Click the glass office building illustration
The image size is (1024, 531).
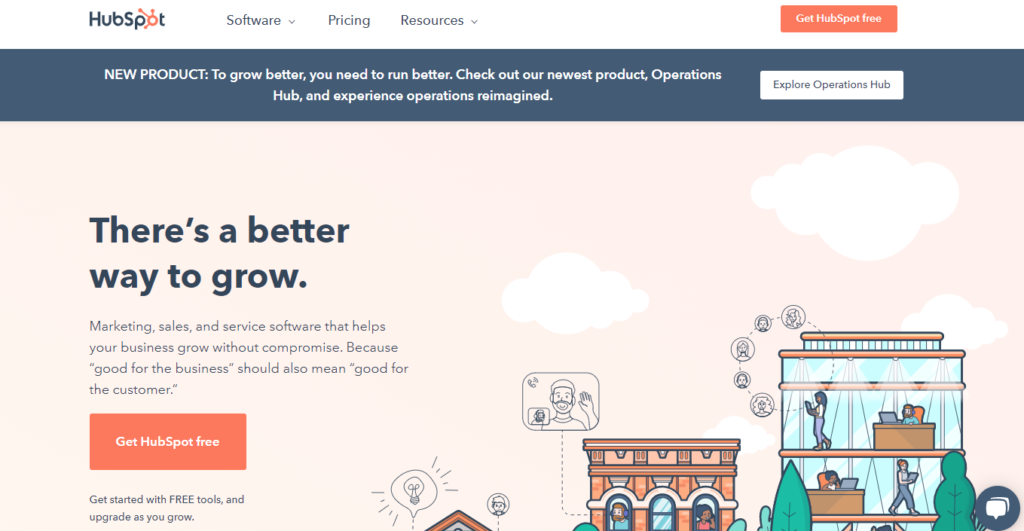872,431
